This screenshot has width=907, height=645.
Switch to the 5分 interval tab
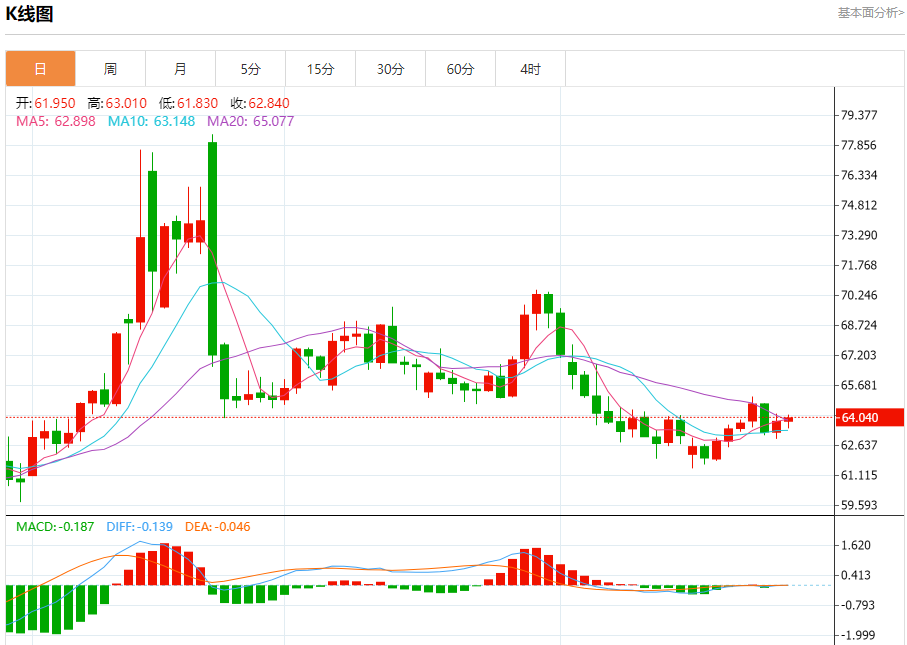click(250, 69)
